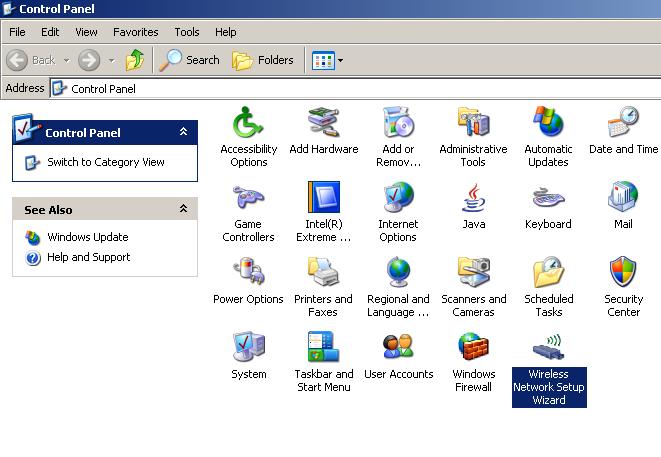
Task: Click the Forward arrow button
Action: pos(89,60)
